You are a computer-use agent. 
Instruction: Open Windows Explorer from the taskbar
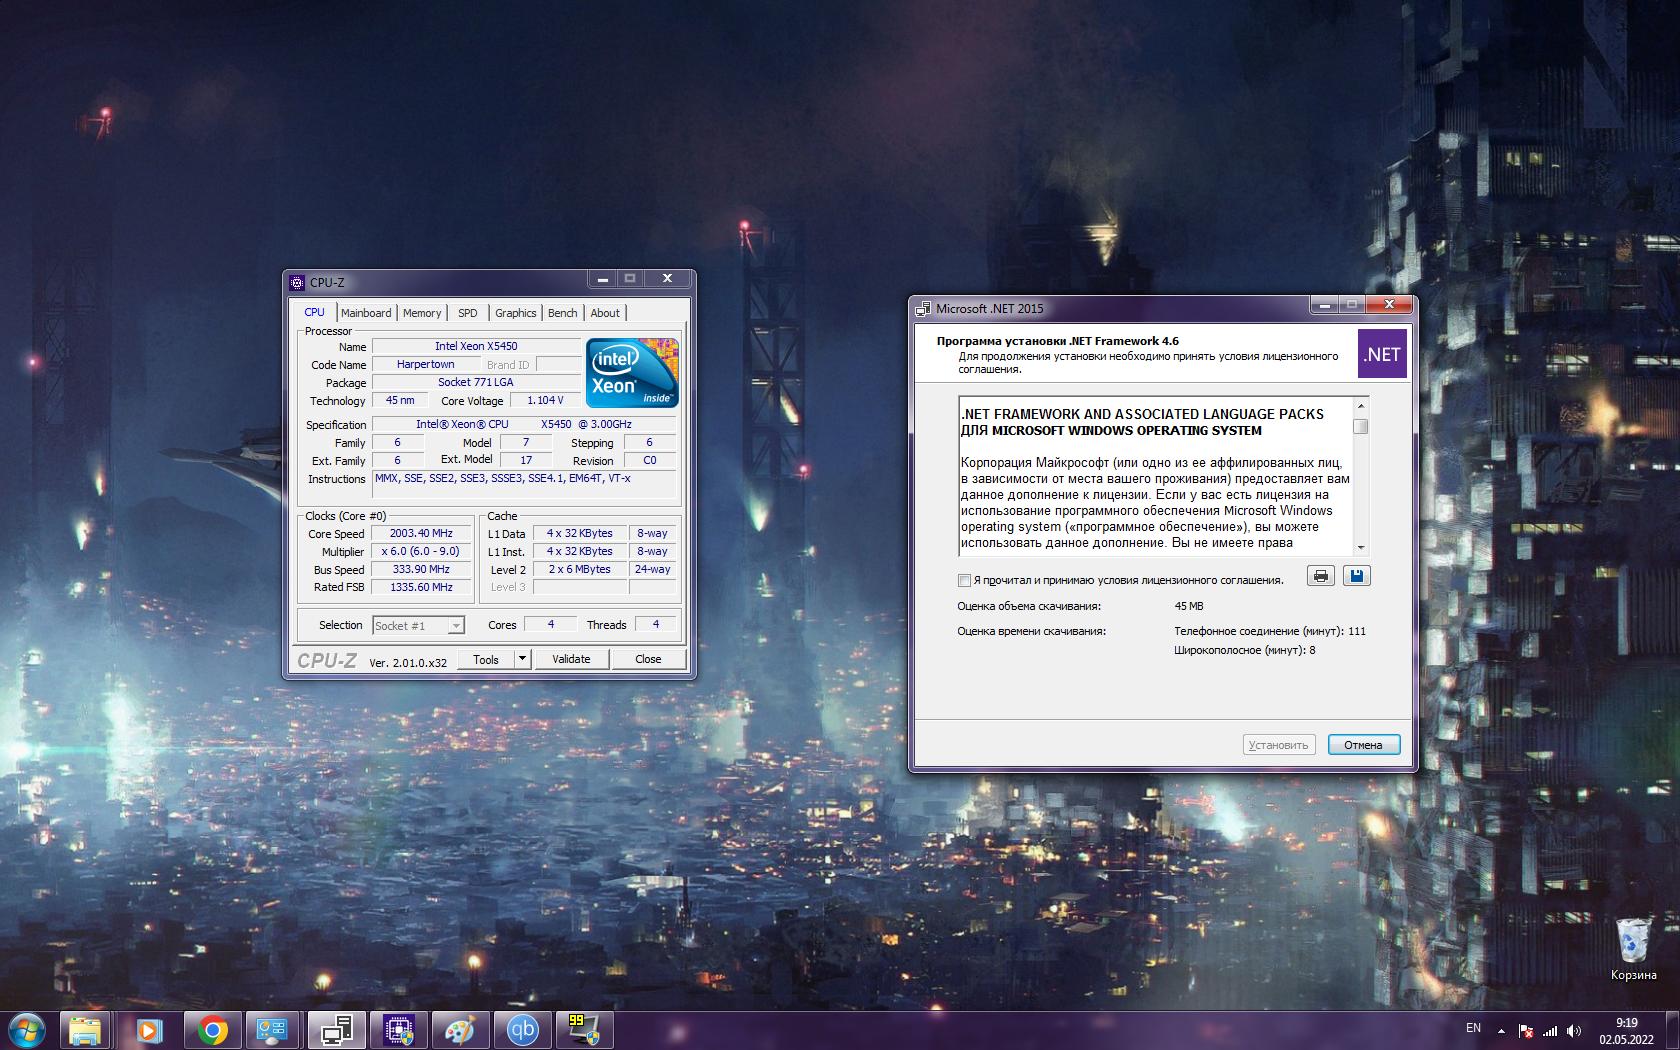click(86, 1030)
